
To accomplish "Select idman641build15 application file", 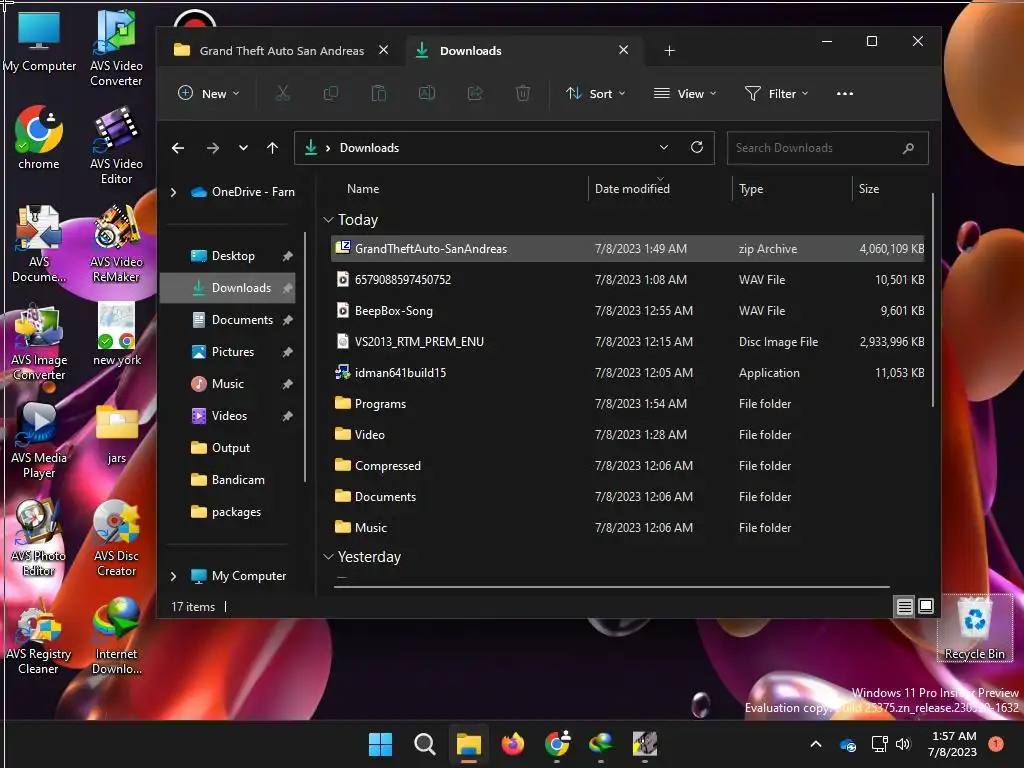I will point(628,373).
